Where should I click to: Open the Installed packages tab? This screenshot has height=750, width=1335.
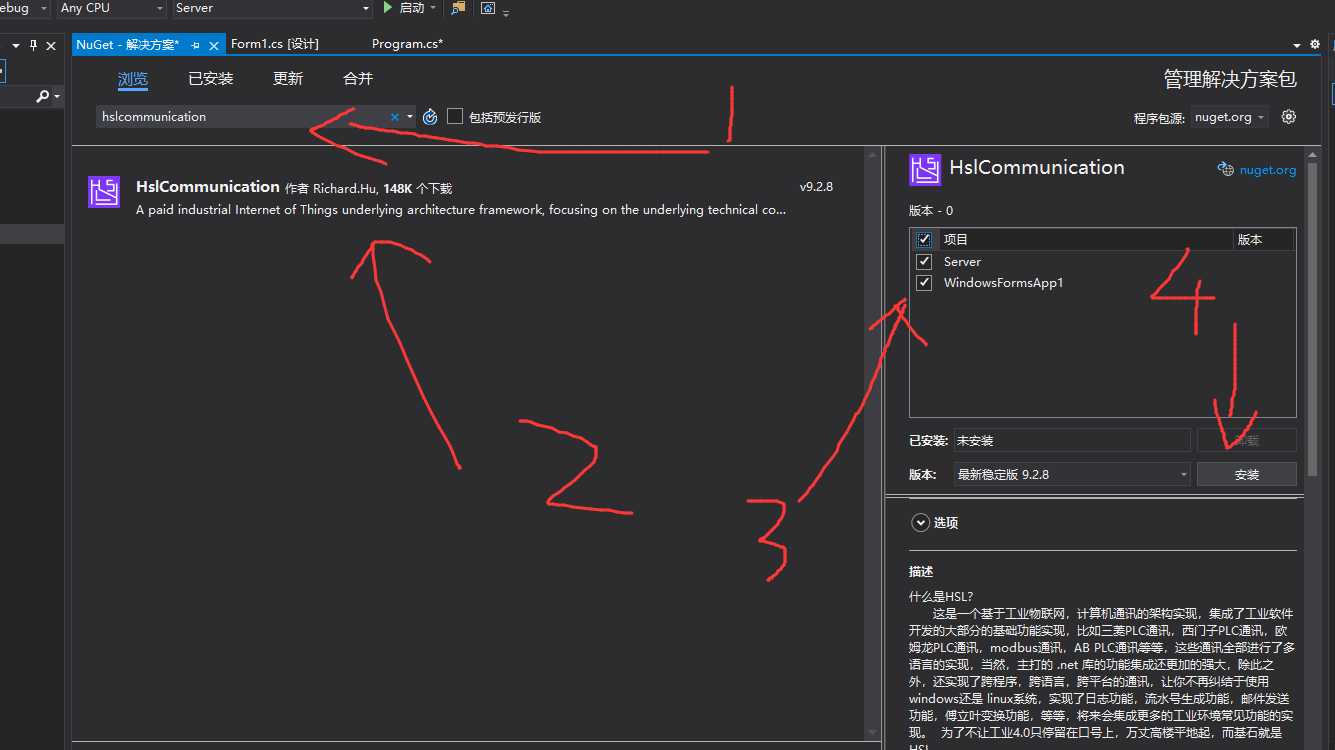coord(211,79)
